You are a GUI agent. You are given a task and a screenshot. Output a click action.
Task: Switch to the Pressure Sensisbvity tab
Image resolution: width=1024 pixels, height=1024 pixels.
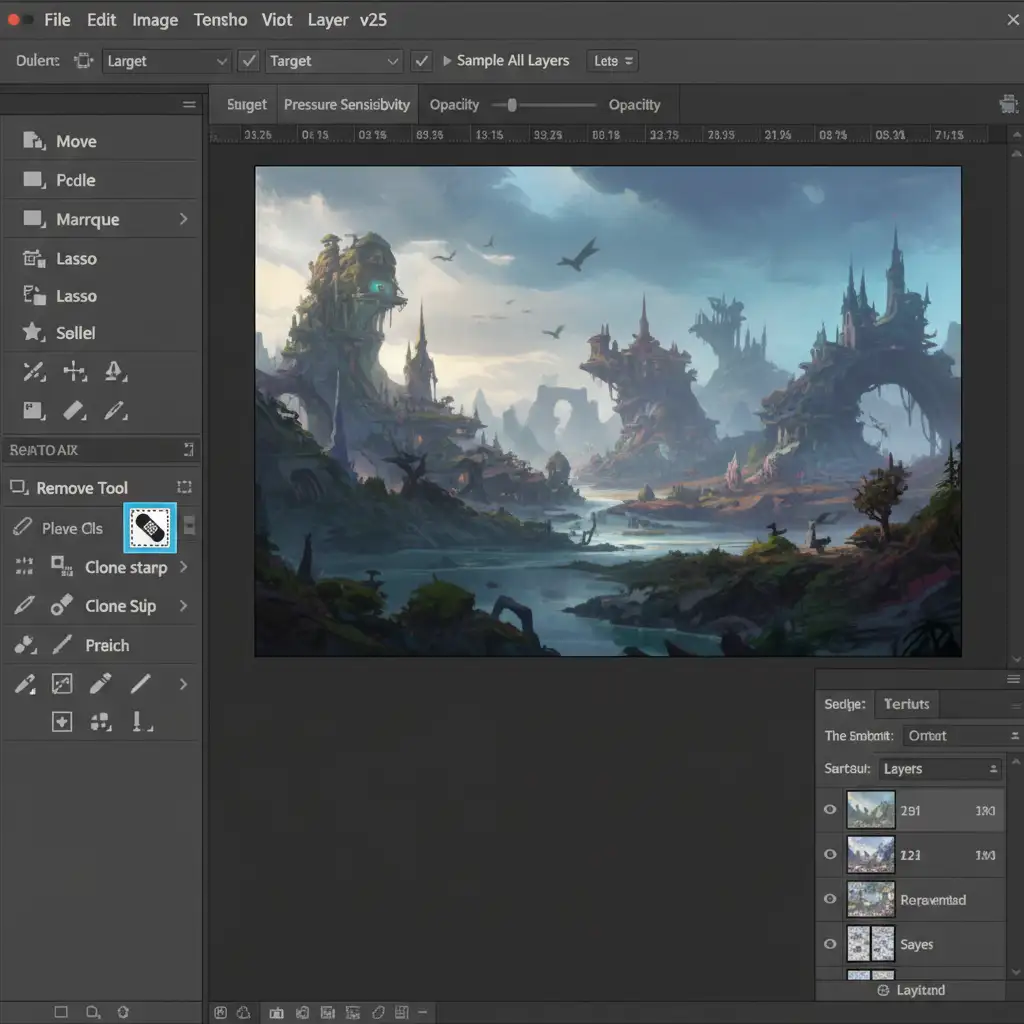tap(346, 105)
